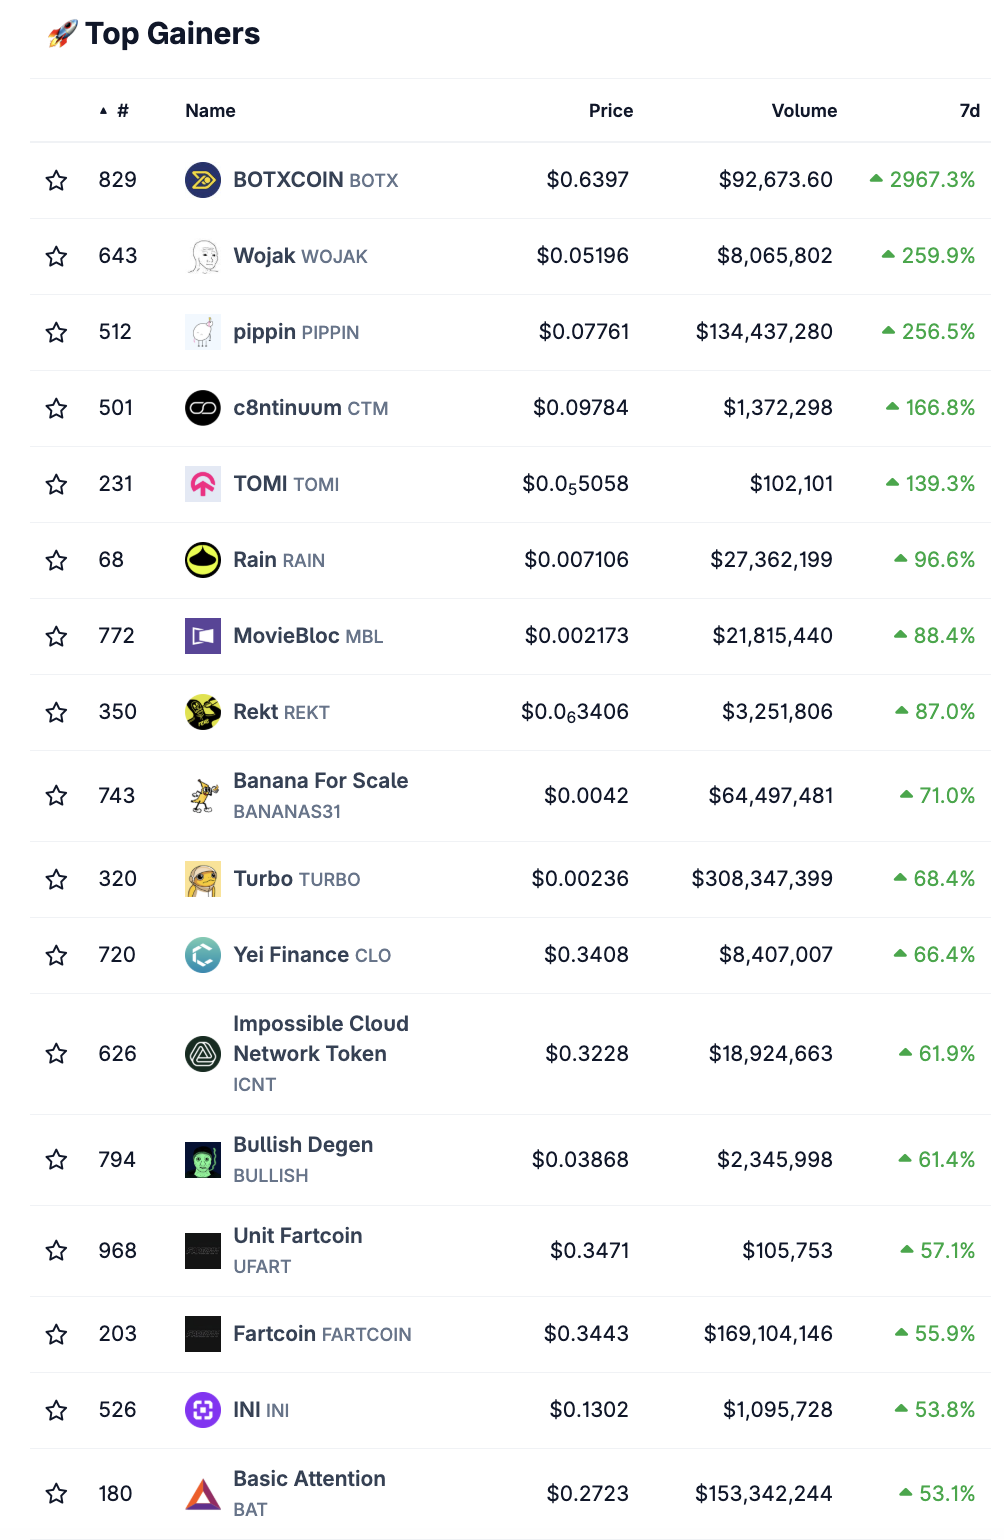Sort by the Name column header
The image size is (1004, 1540).
[x=210, y=111]
